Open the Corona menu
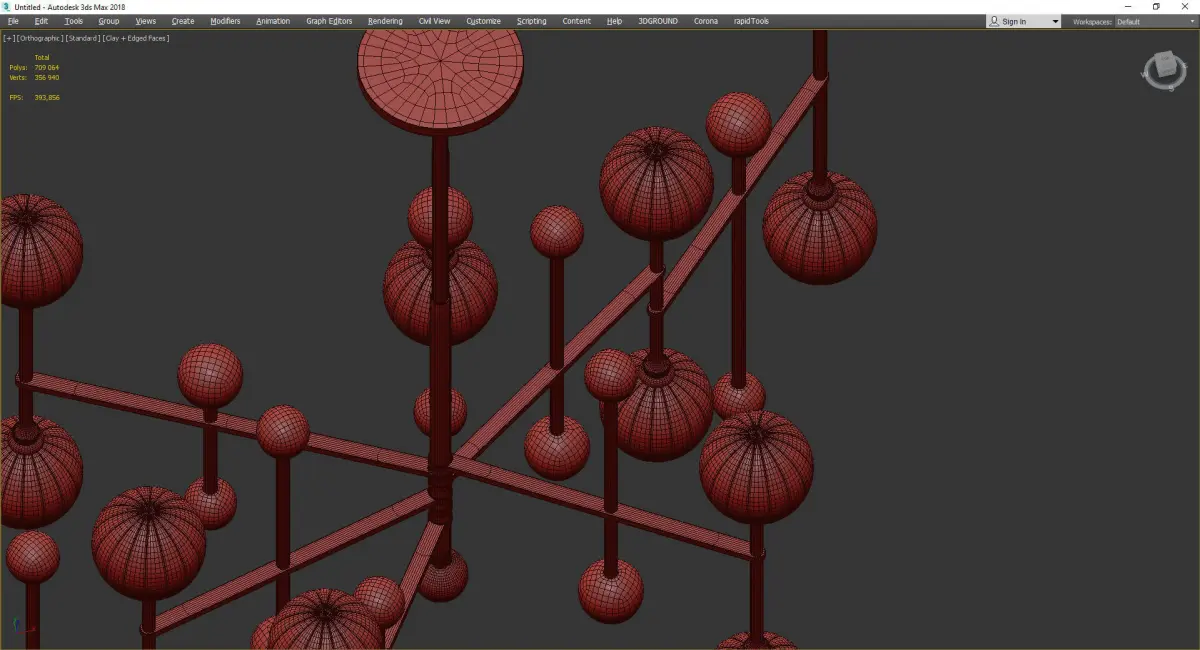The width and height of the screenshot is (1200, 650). (706, 21)
